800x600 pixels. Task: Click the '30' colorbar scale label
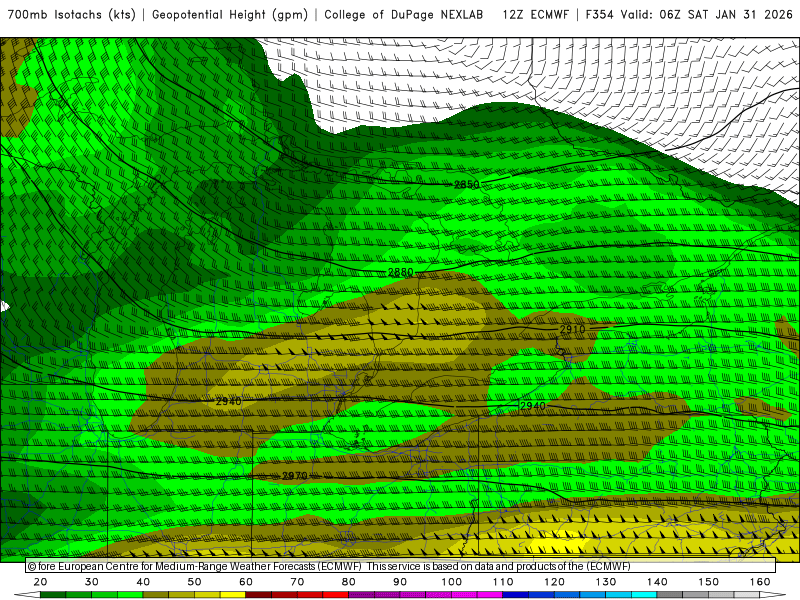click(x=92, y=582)
